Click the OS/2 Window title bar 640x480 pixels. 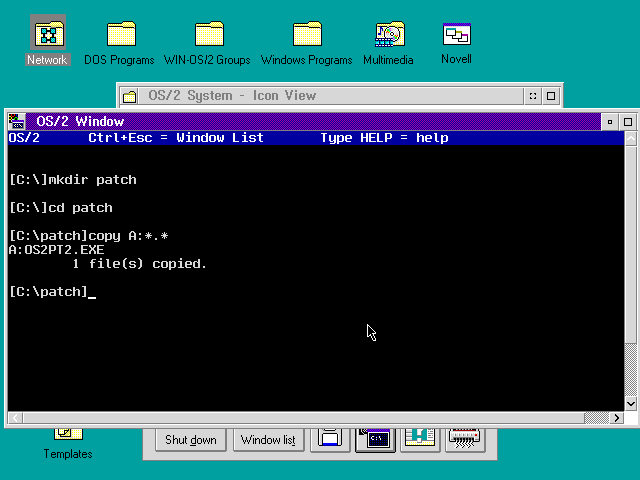click(313, 122)
